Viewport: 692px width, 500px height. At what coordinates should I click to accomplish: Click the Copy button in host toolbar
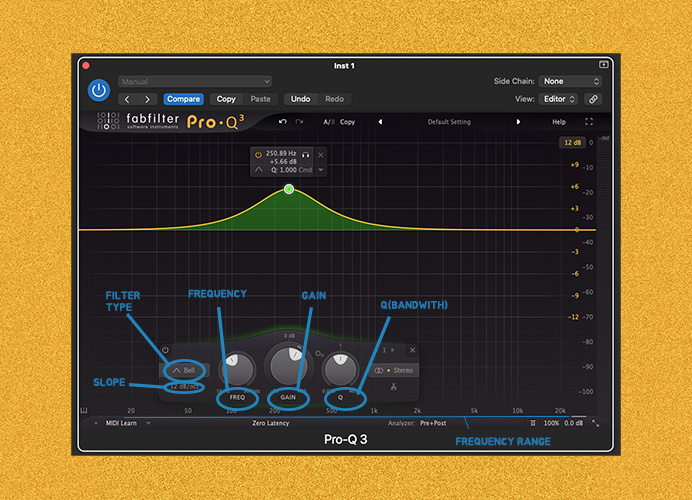tap(226, 99)
